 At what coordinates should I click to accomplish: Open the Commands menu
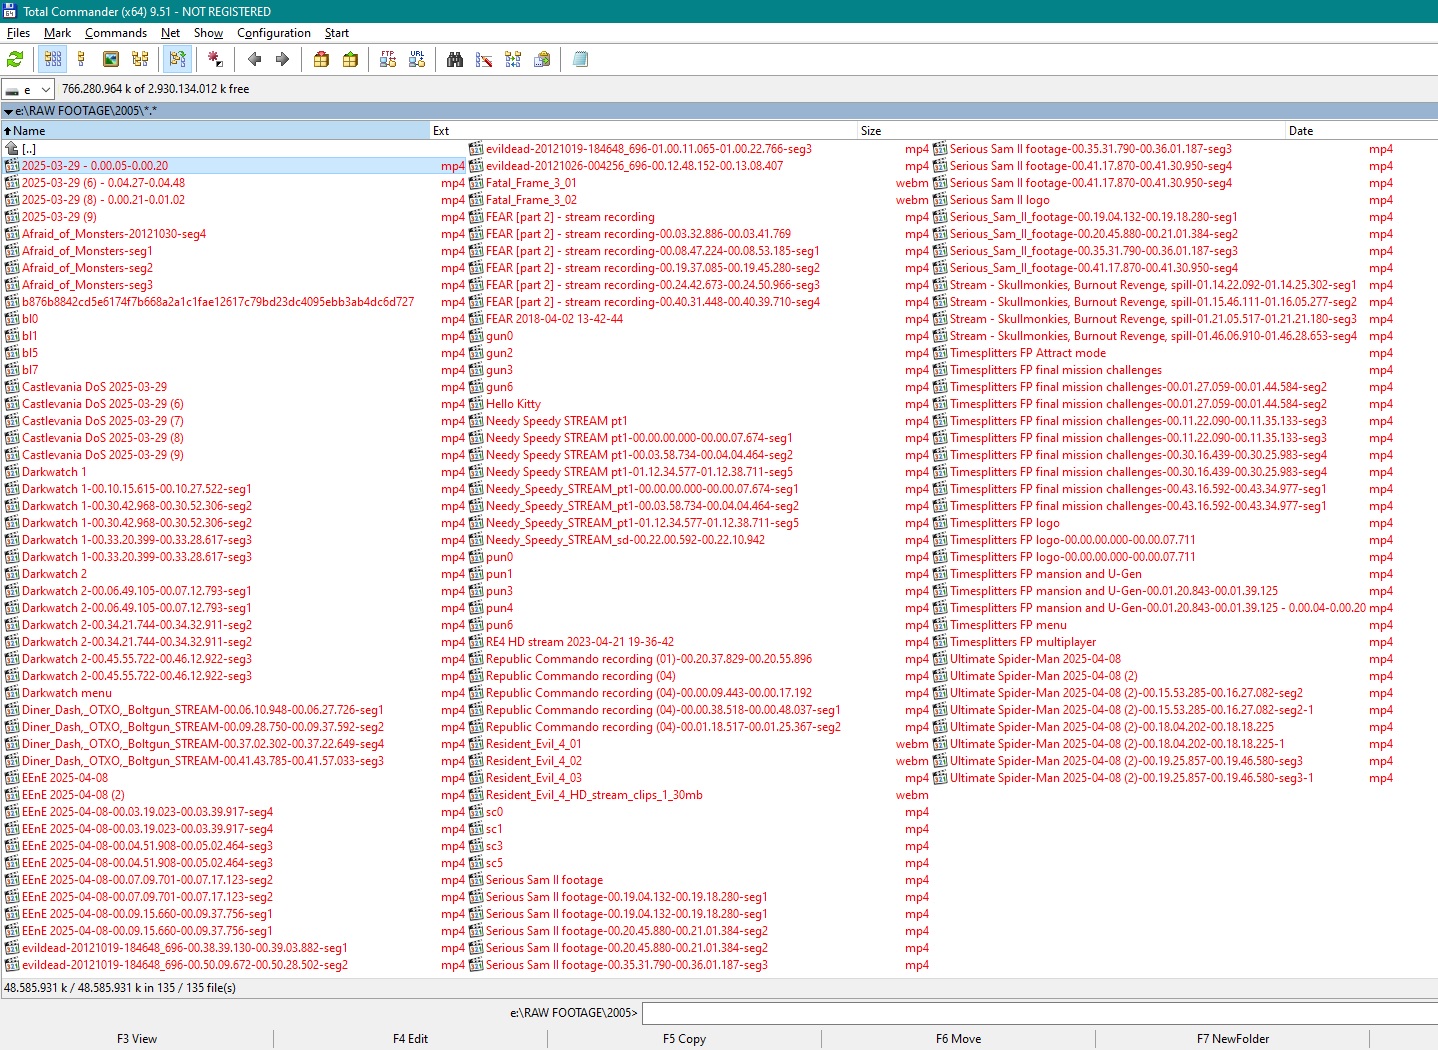point(116,33)
